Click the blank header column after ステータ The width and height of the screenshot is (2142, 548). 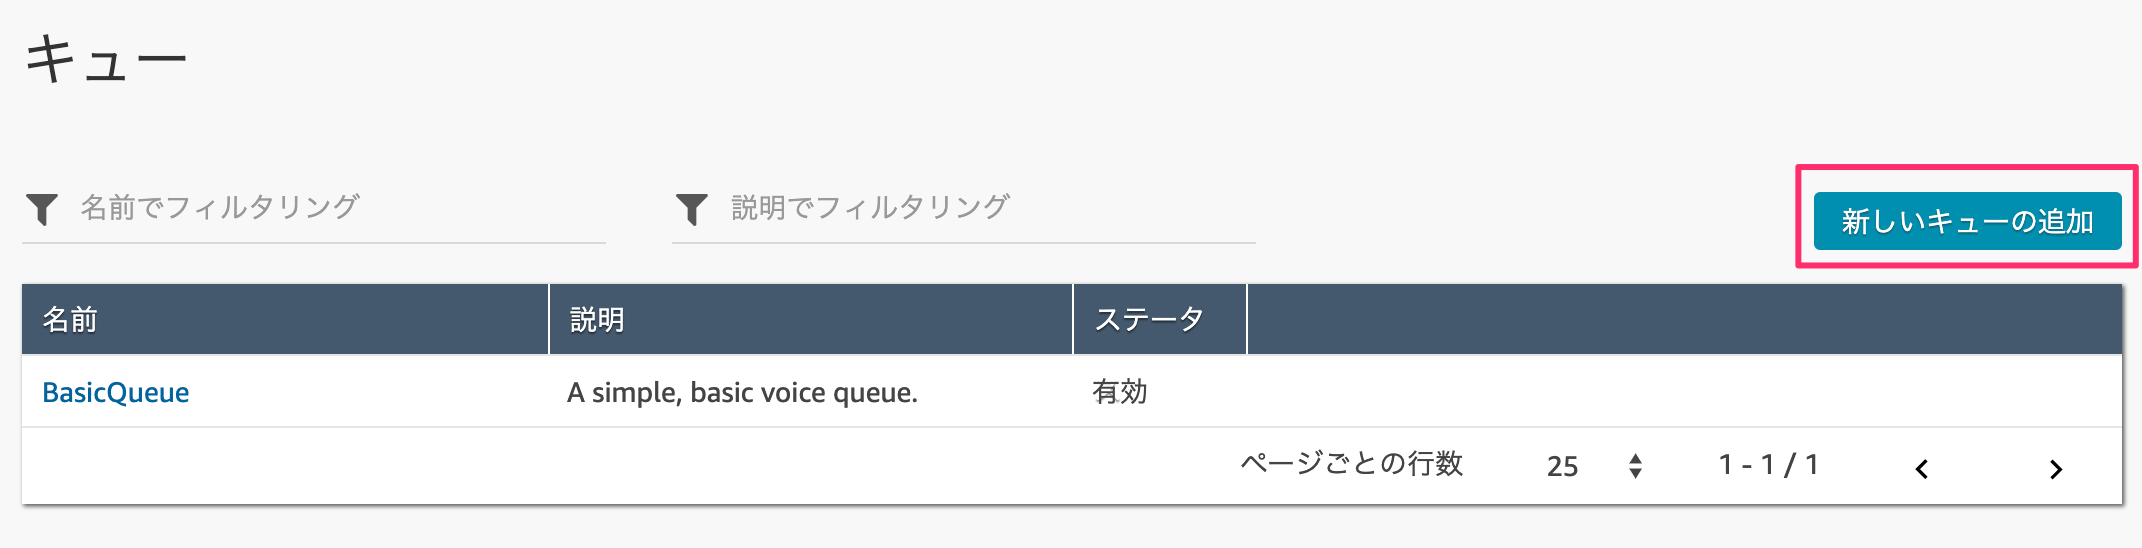pos(1684,320)
